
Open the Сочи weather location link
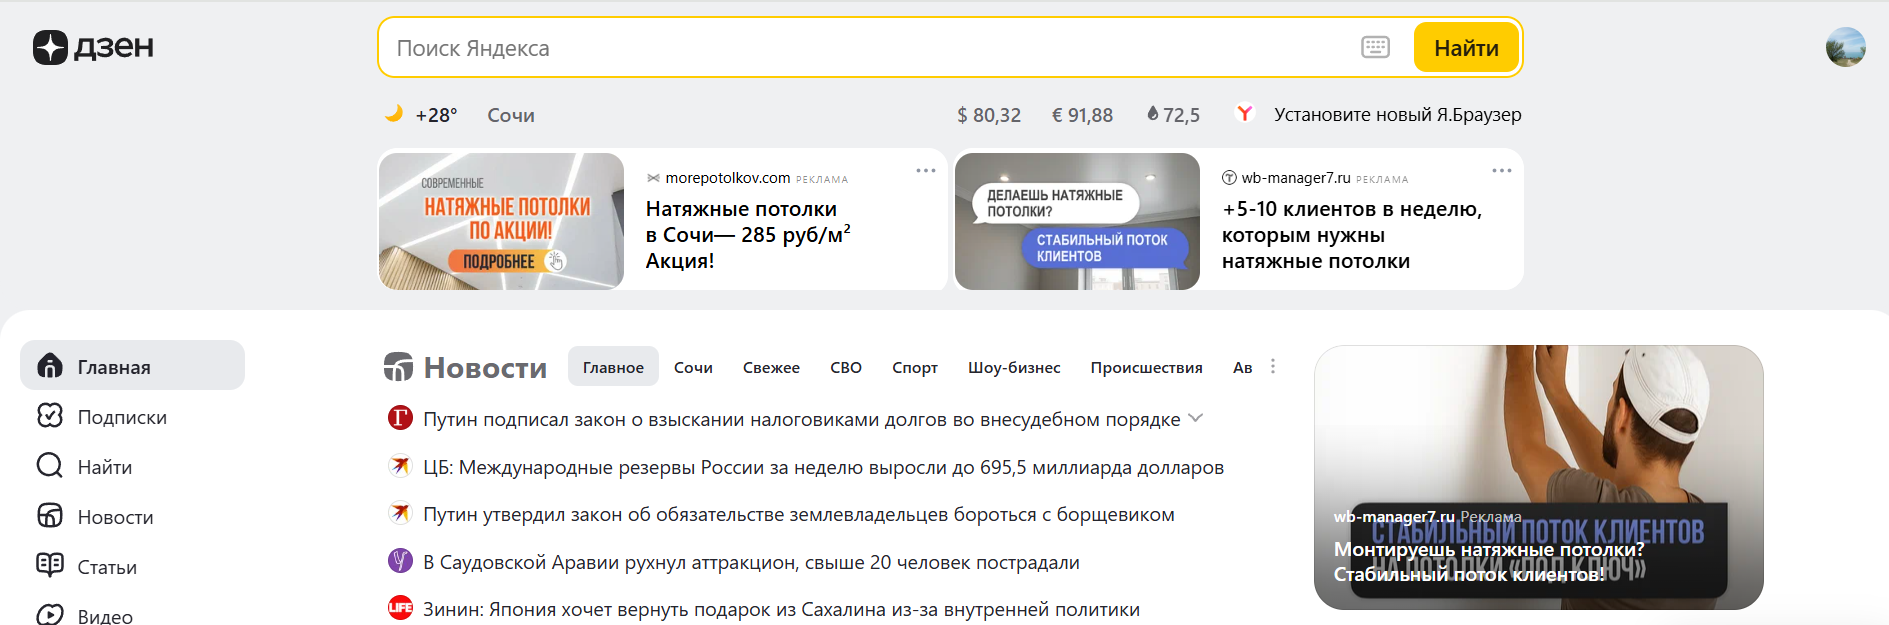(x=511, y=115)
